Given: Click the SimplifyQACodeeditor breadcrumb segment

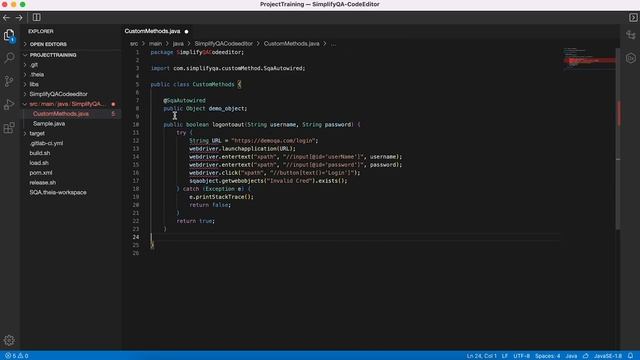Looking at the screenshot, I should 224,44.
